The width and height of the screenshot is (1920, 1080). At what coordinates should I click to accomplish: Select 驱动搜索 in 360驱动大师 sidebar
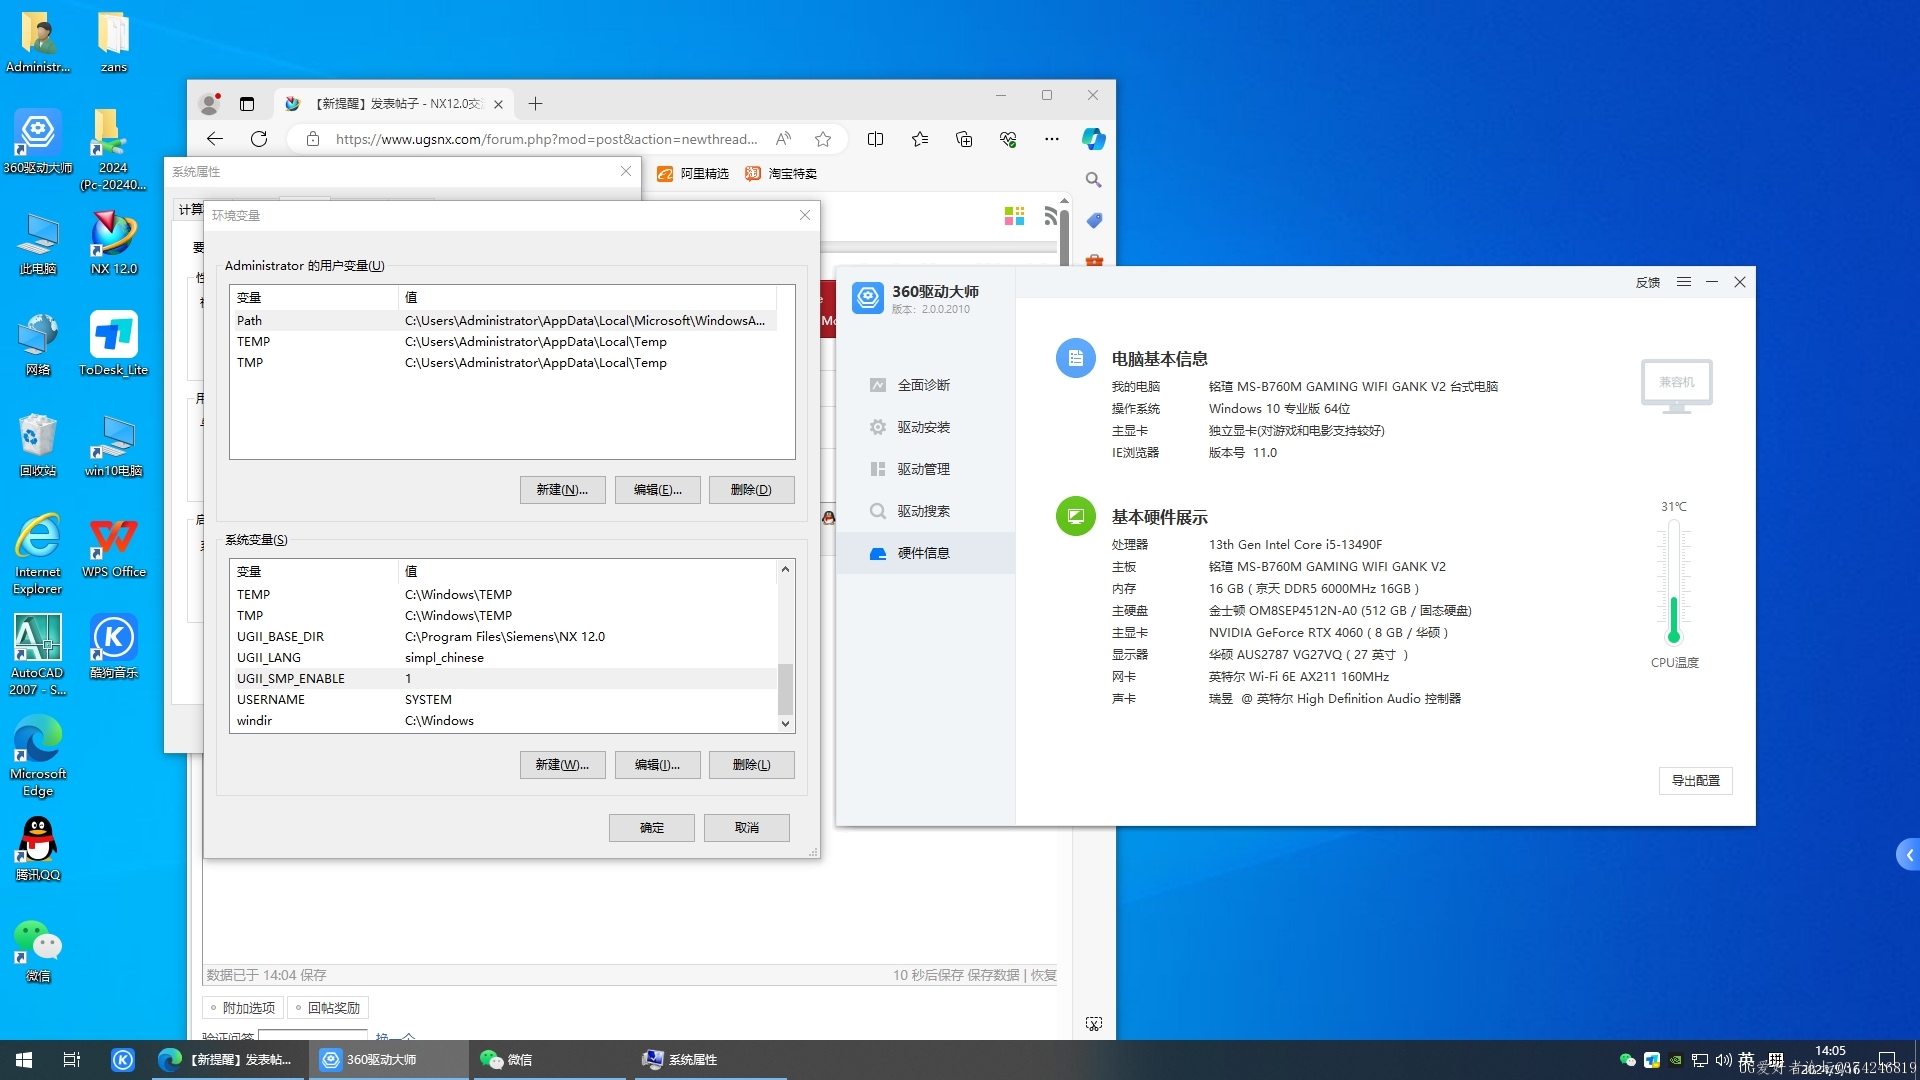924,511
